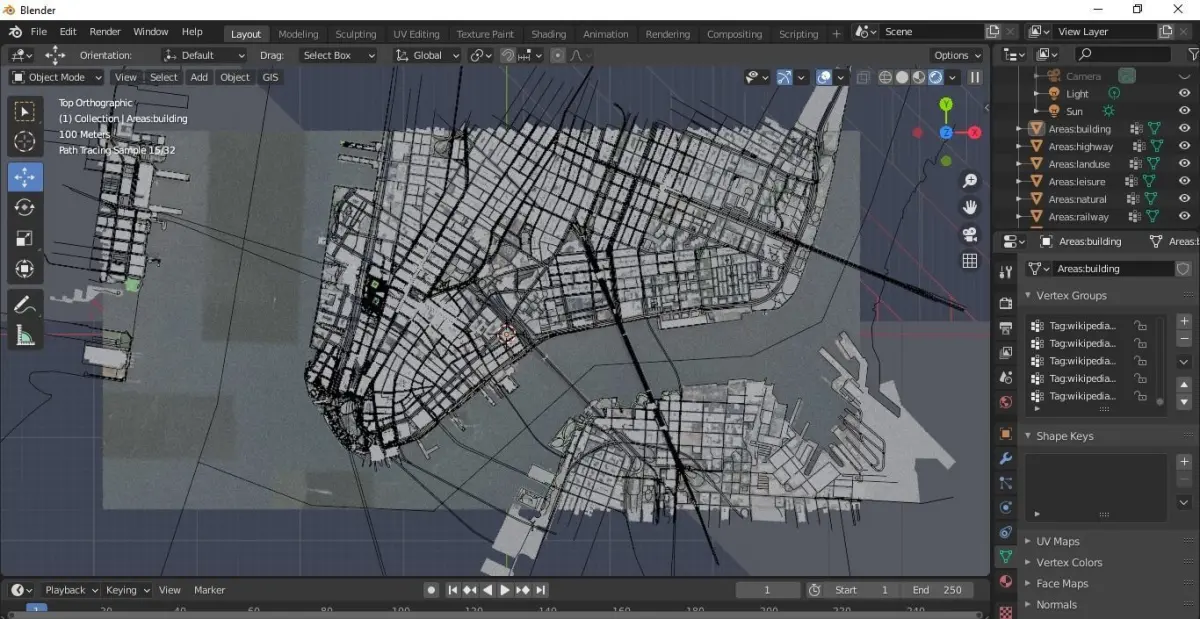Select the Annotate tool
1200x619 pixels.
tap(25, 304)
